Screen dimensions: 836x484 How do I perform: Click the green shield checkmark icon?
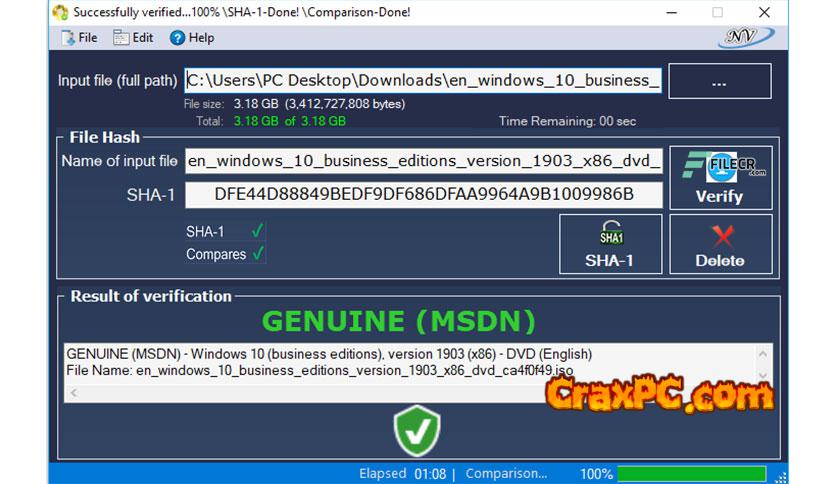pos(417,431)
